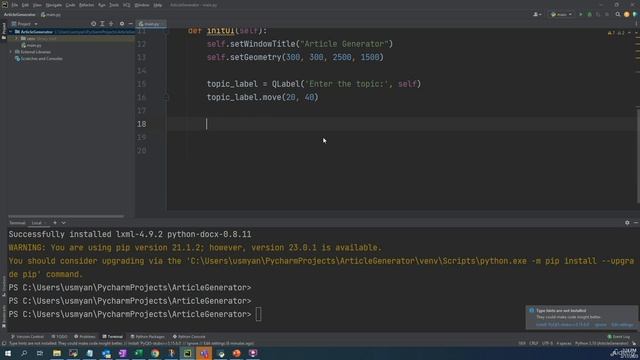640x360 pixels.
Task: Open the Project view dropdown
Action: [x=24, y=24]
